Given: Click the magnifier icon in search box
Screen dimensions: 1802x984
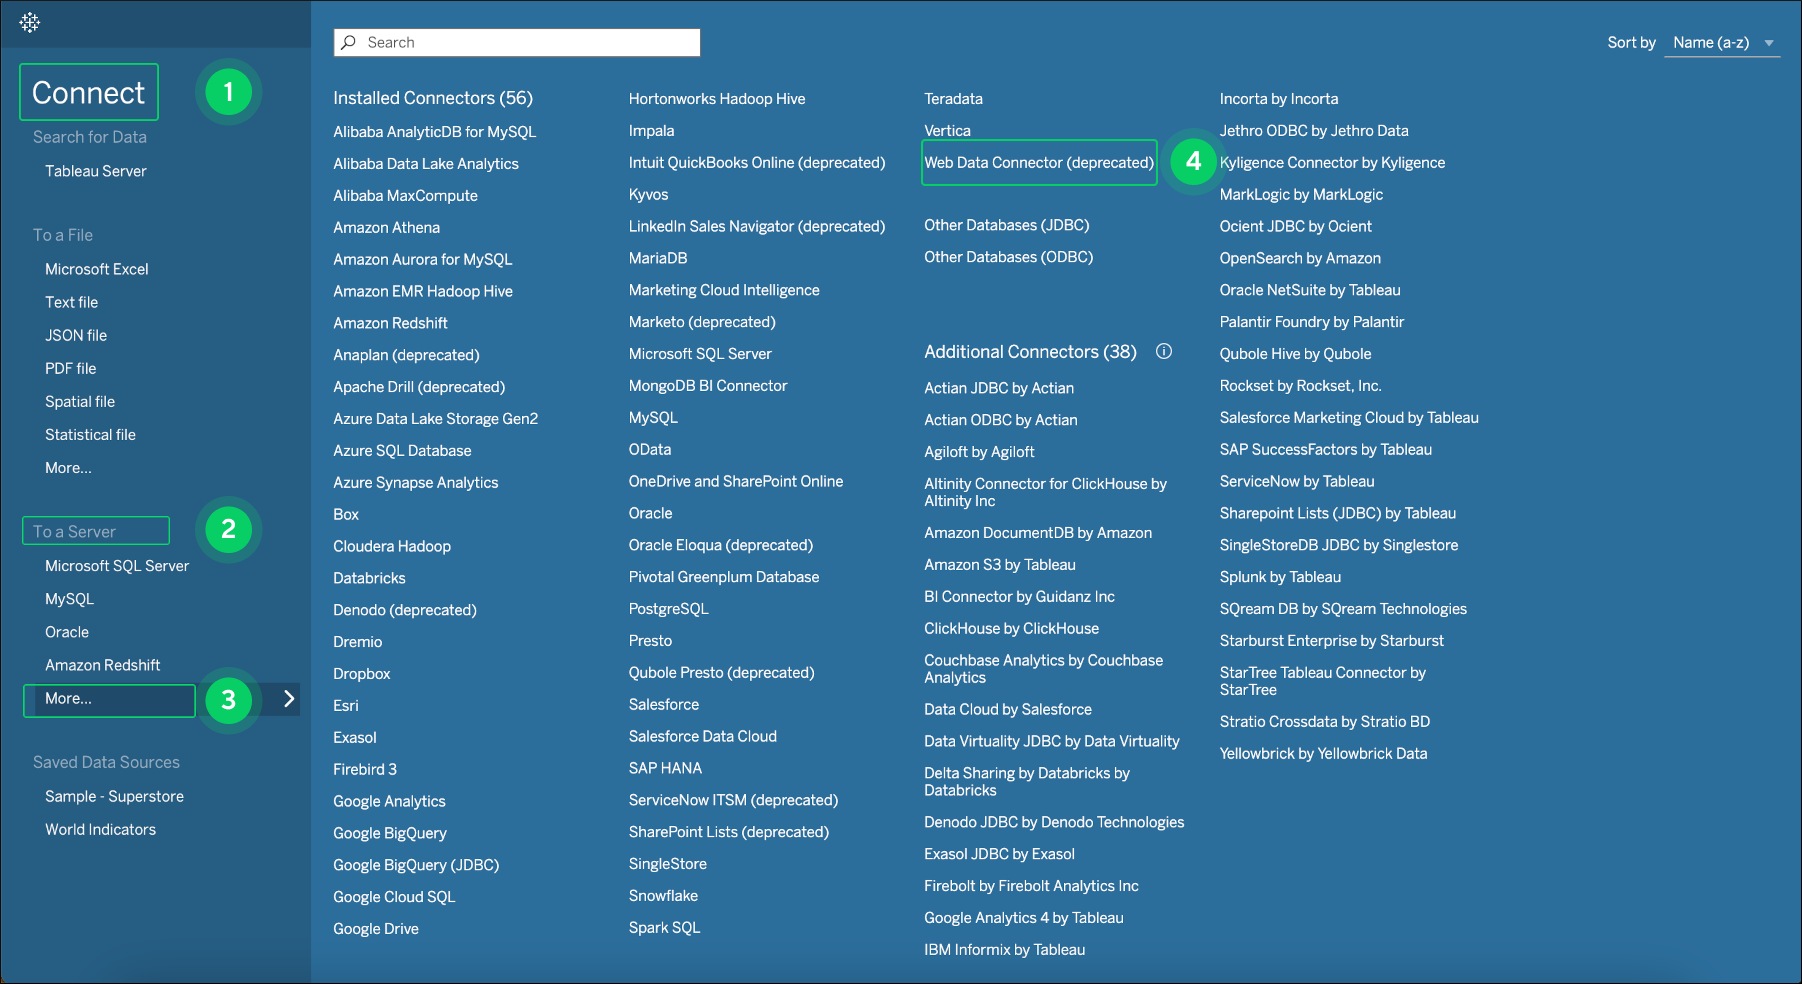Looking at the screenshot, I should 349,42.
